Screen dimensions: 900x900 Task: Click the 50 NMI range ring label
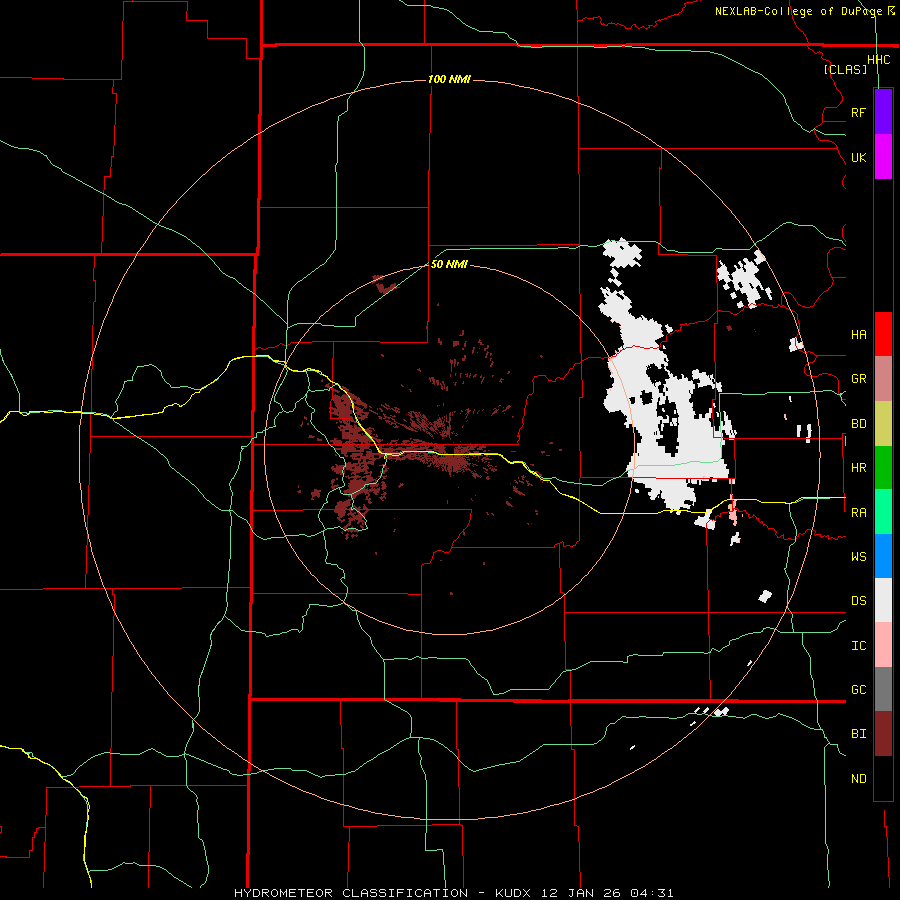coord(449,264)
